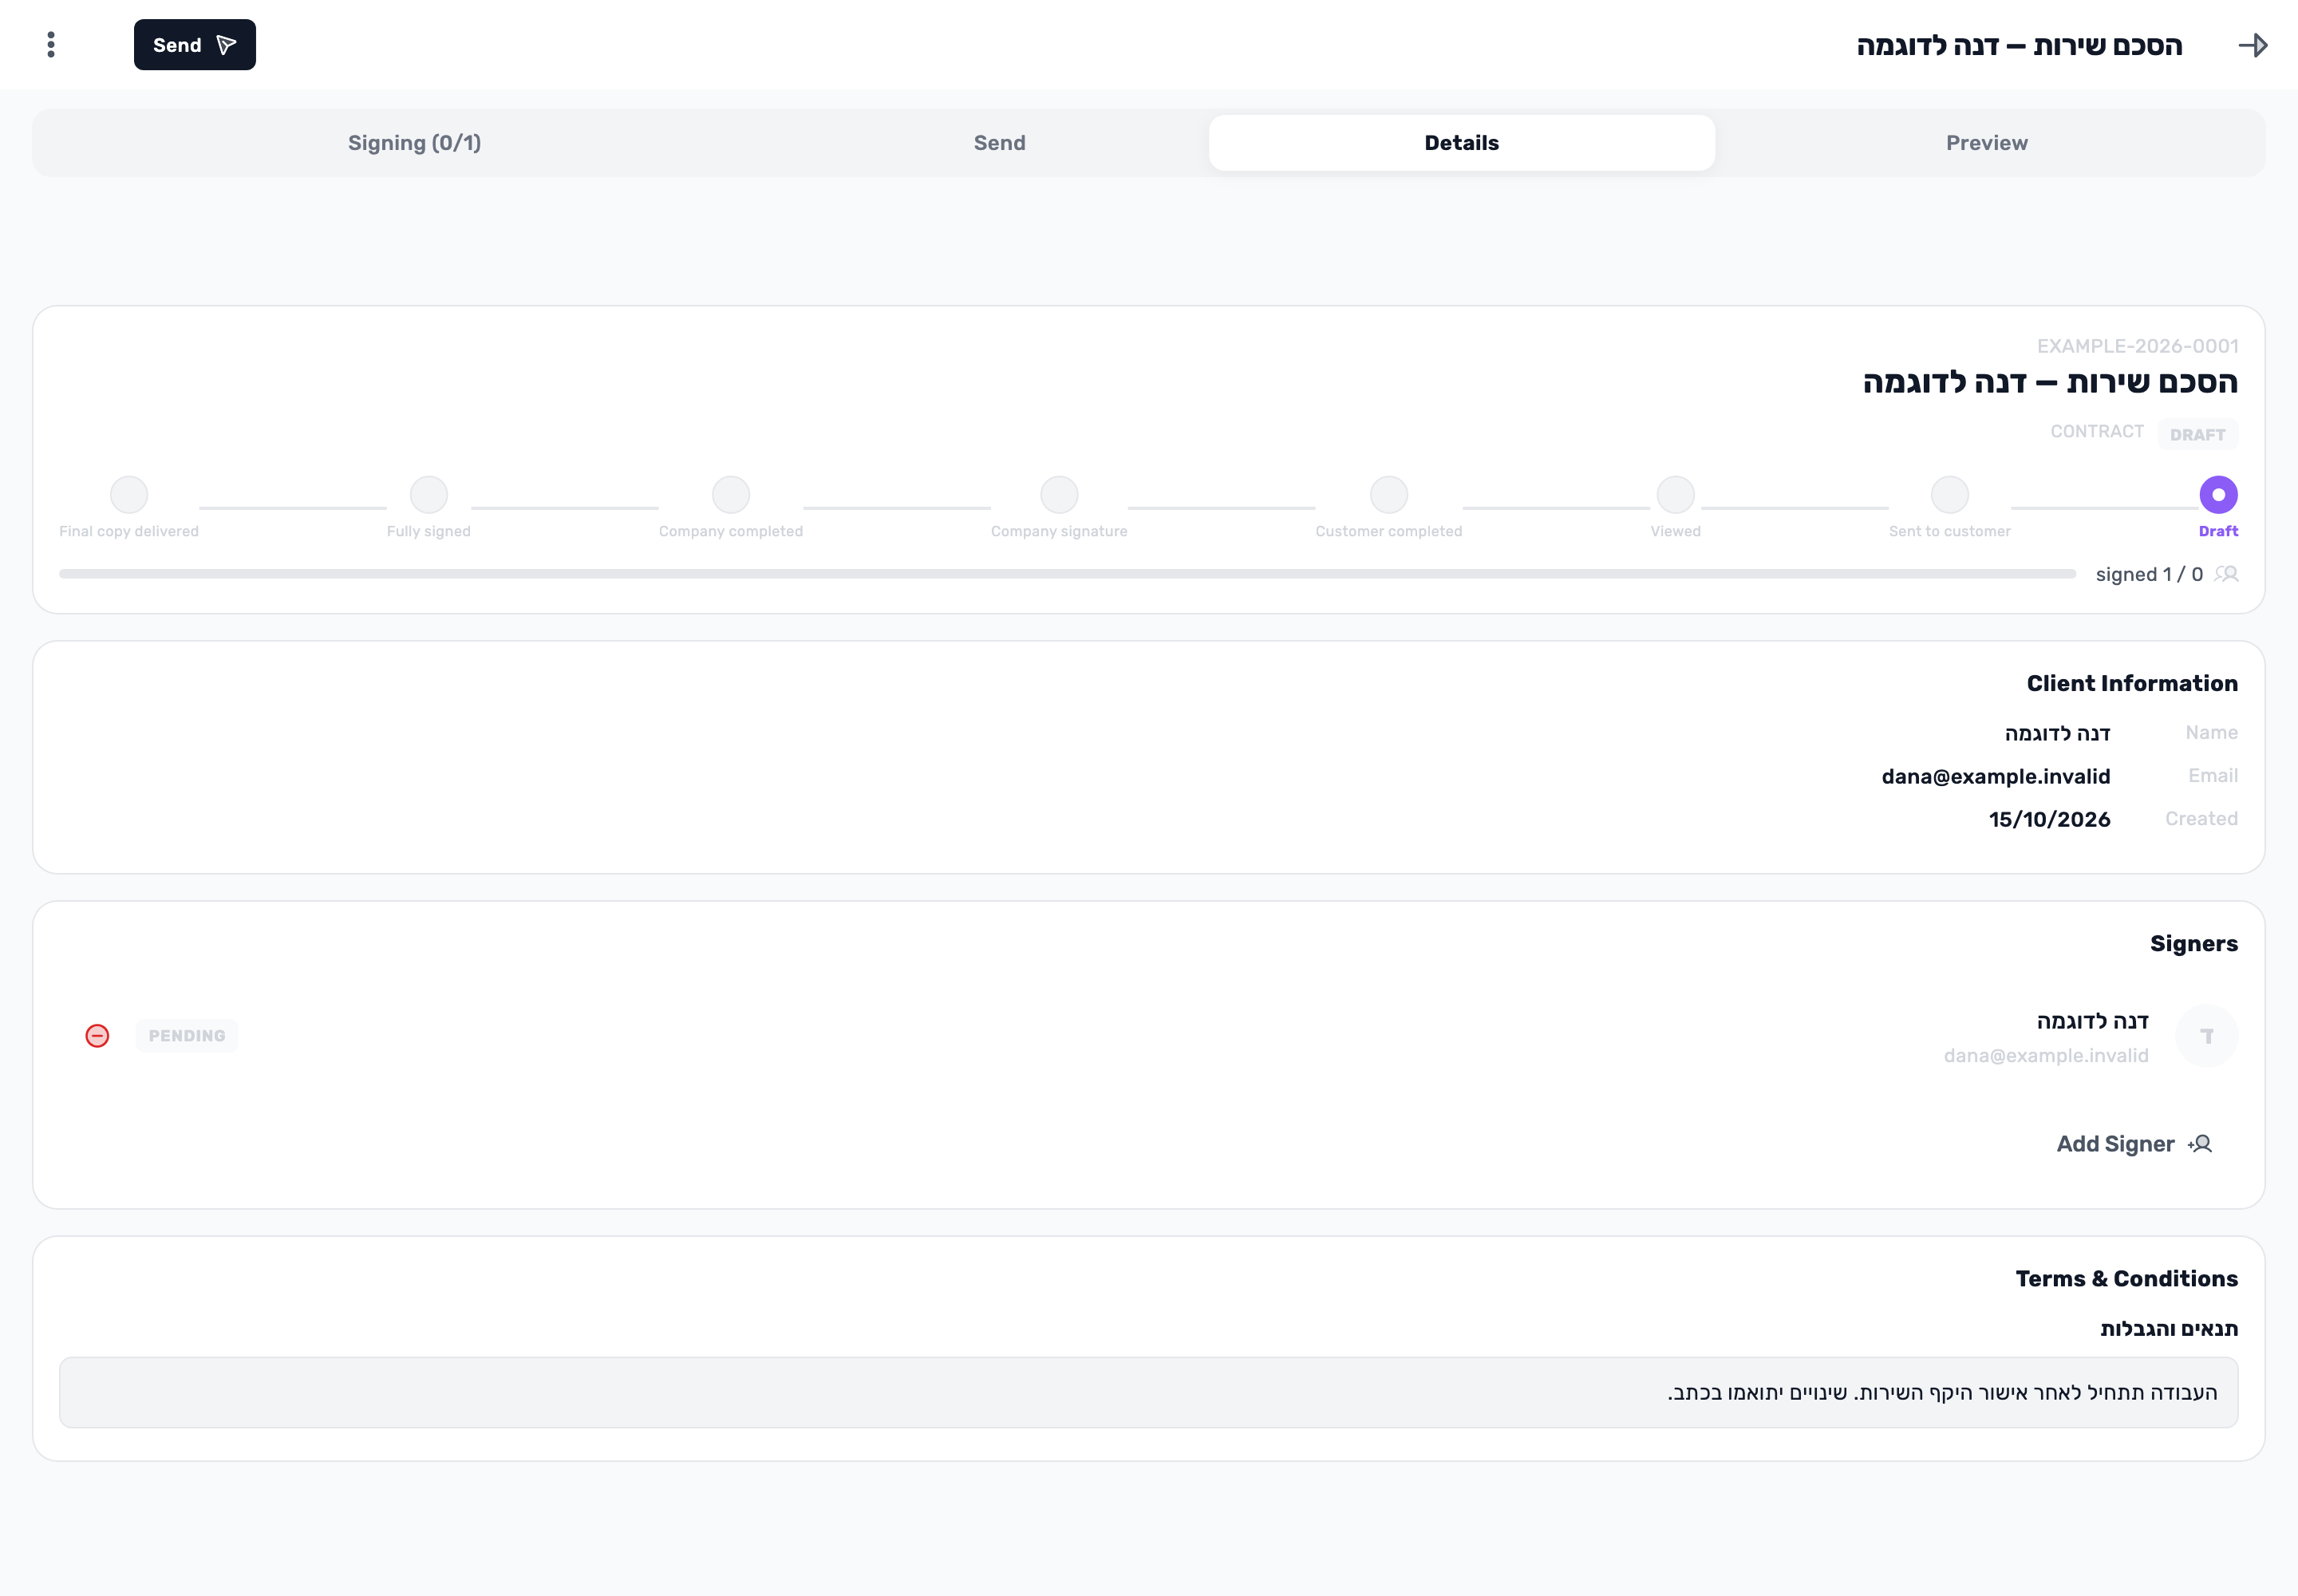2298x1596 pixels.
Task: Click the terms and conditions text box
Action: pos(1148,1392)
